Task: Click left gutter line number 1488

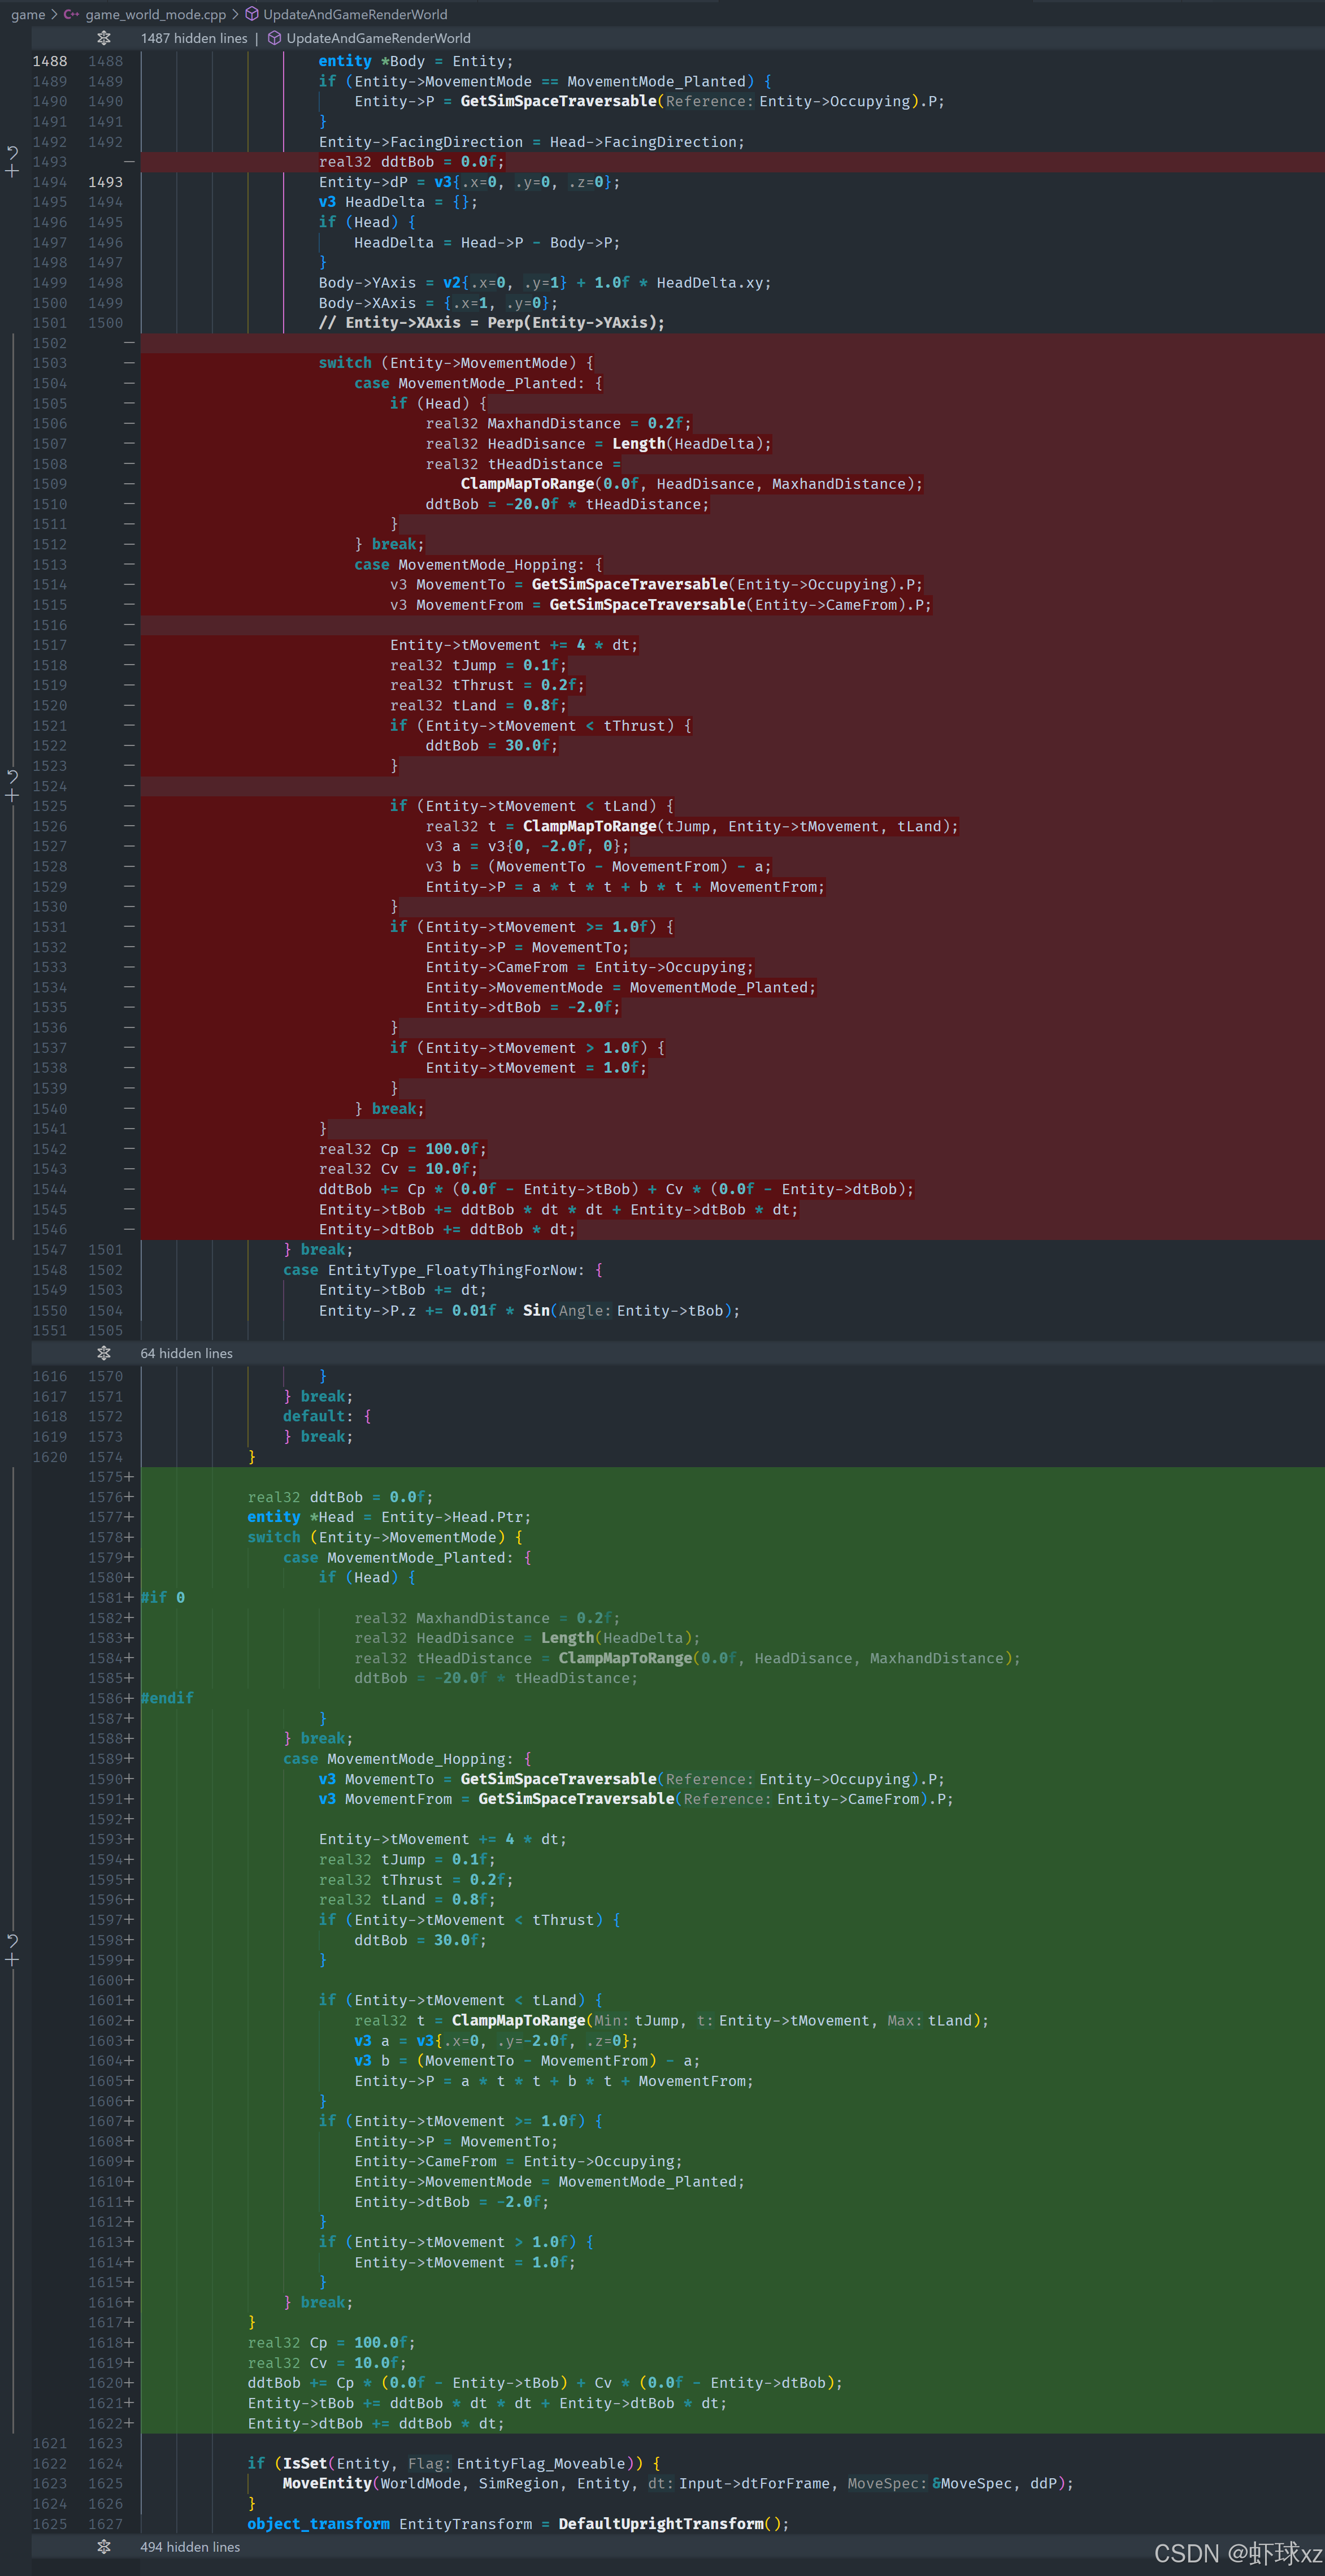Action: point(50,61)
